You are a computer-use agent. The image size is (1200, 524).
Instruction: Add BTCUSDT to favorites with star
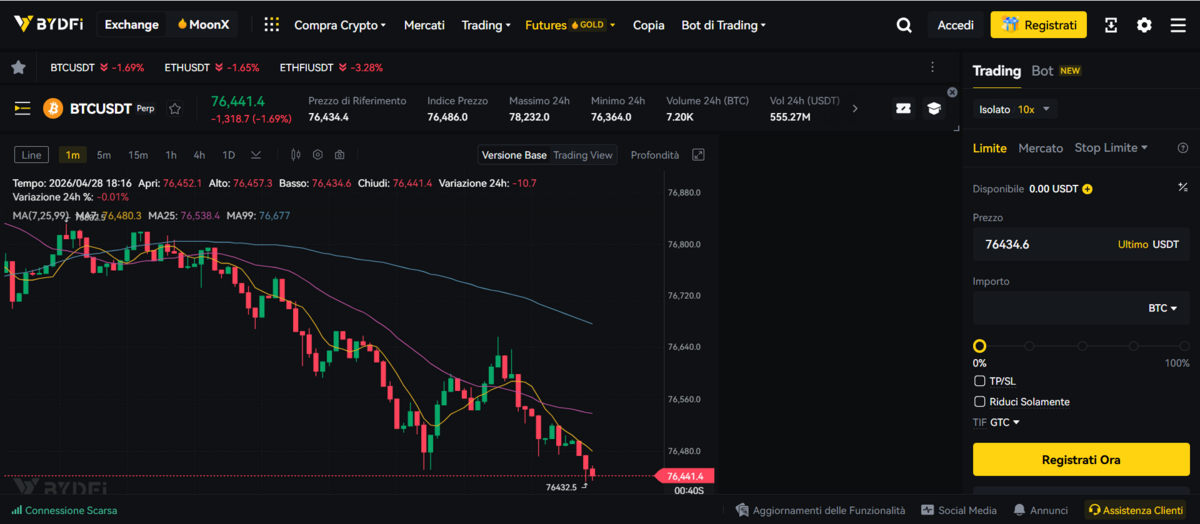click(x=175, y=109)
